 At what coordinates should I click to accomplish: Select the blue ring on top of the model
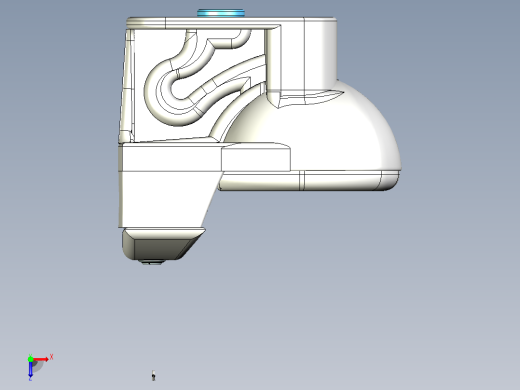(x=221, y=13)
